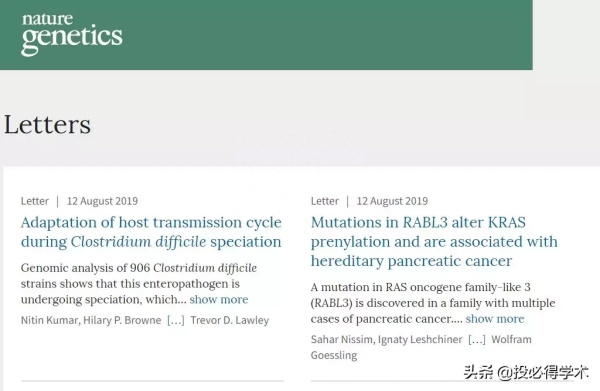Click 12 August 2019 date of first article

(x=102, y=201)
